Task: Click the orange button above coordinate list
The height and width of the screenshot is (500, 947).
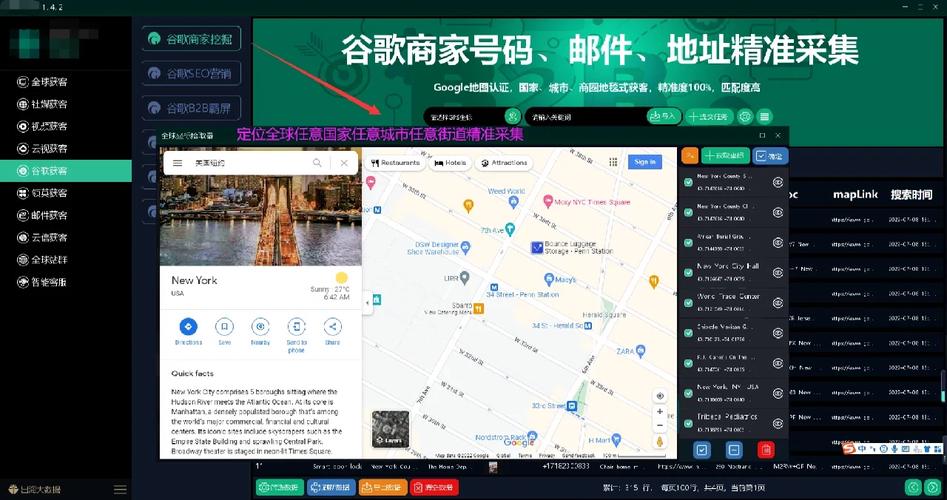Action: point(690,156)
